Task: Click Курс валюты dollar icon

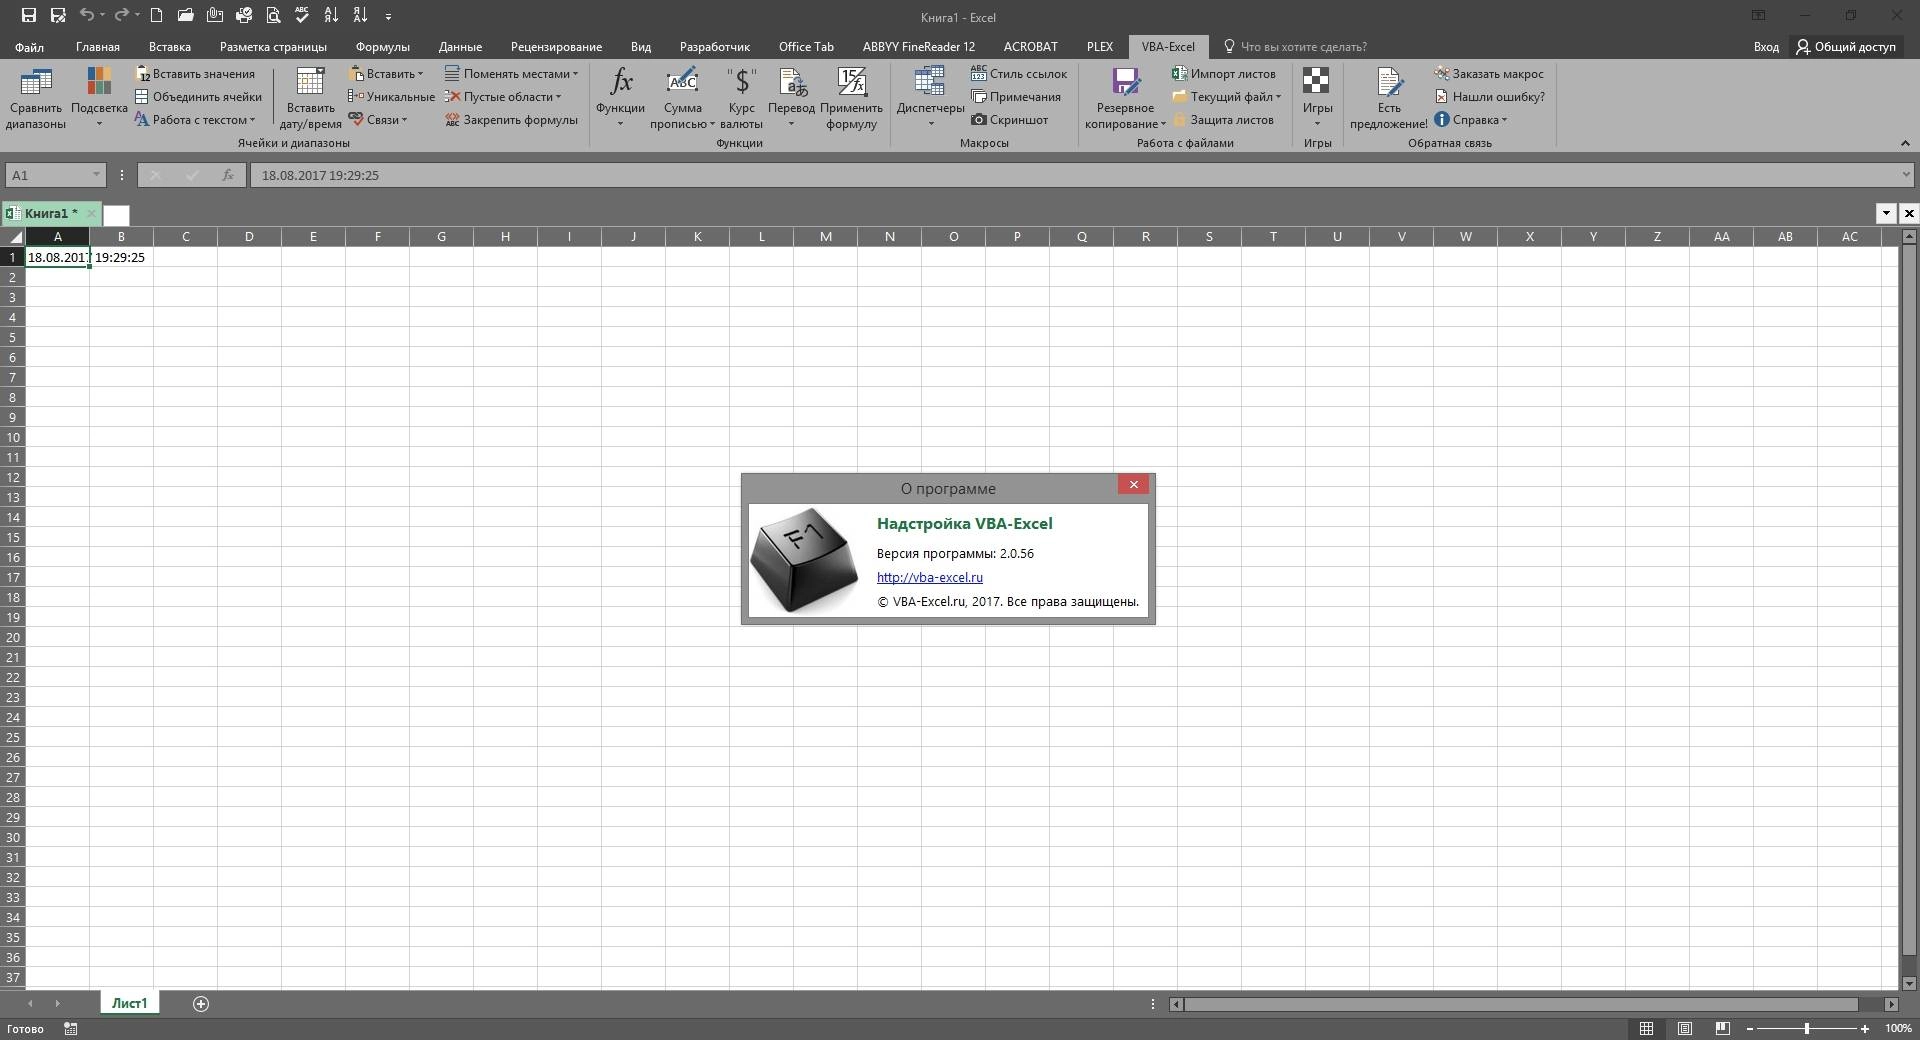Action: pyautogui.click(x=742, y=98)
